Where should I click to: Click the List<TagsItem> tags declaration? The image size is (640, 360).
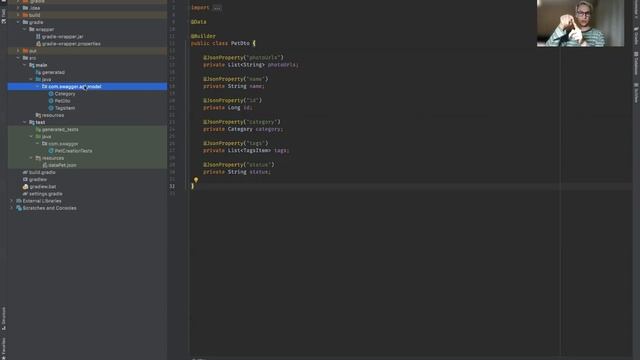246,151
